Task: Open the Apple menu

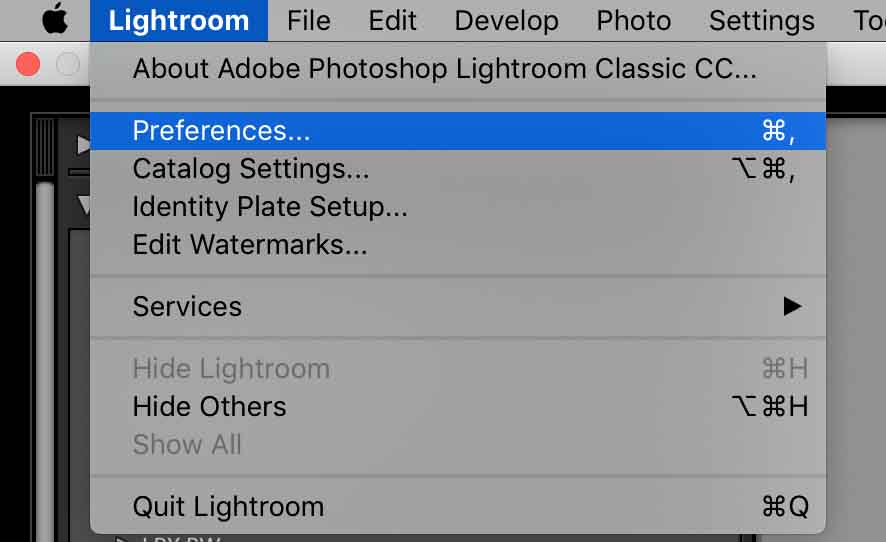Action: tap(55, 20)
